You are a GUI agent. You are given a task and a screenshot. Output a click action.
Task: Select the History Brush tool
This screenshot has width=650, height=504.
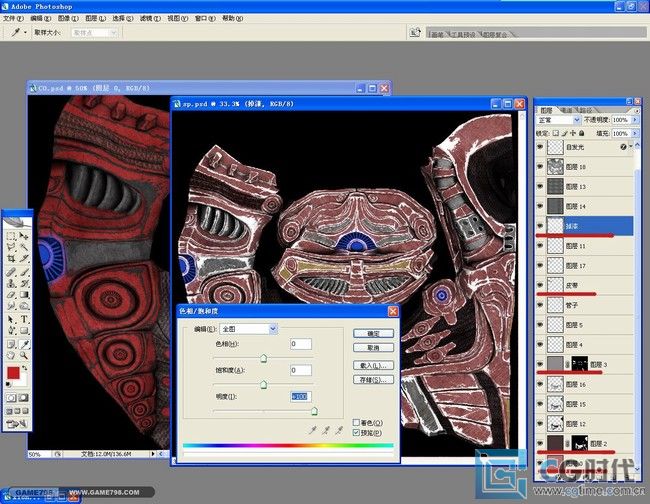24,284
